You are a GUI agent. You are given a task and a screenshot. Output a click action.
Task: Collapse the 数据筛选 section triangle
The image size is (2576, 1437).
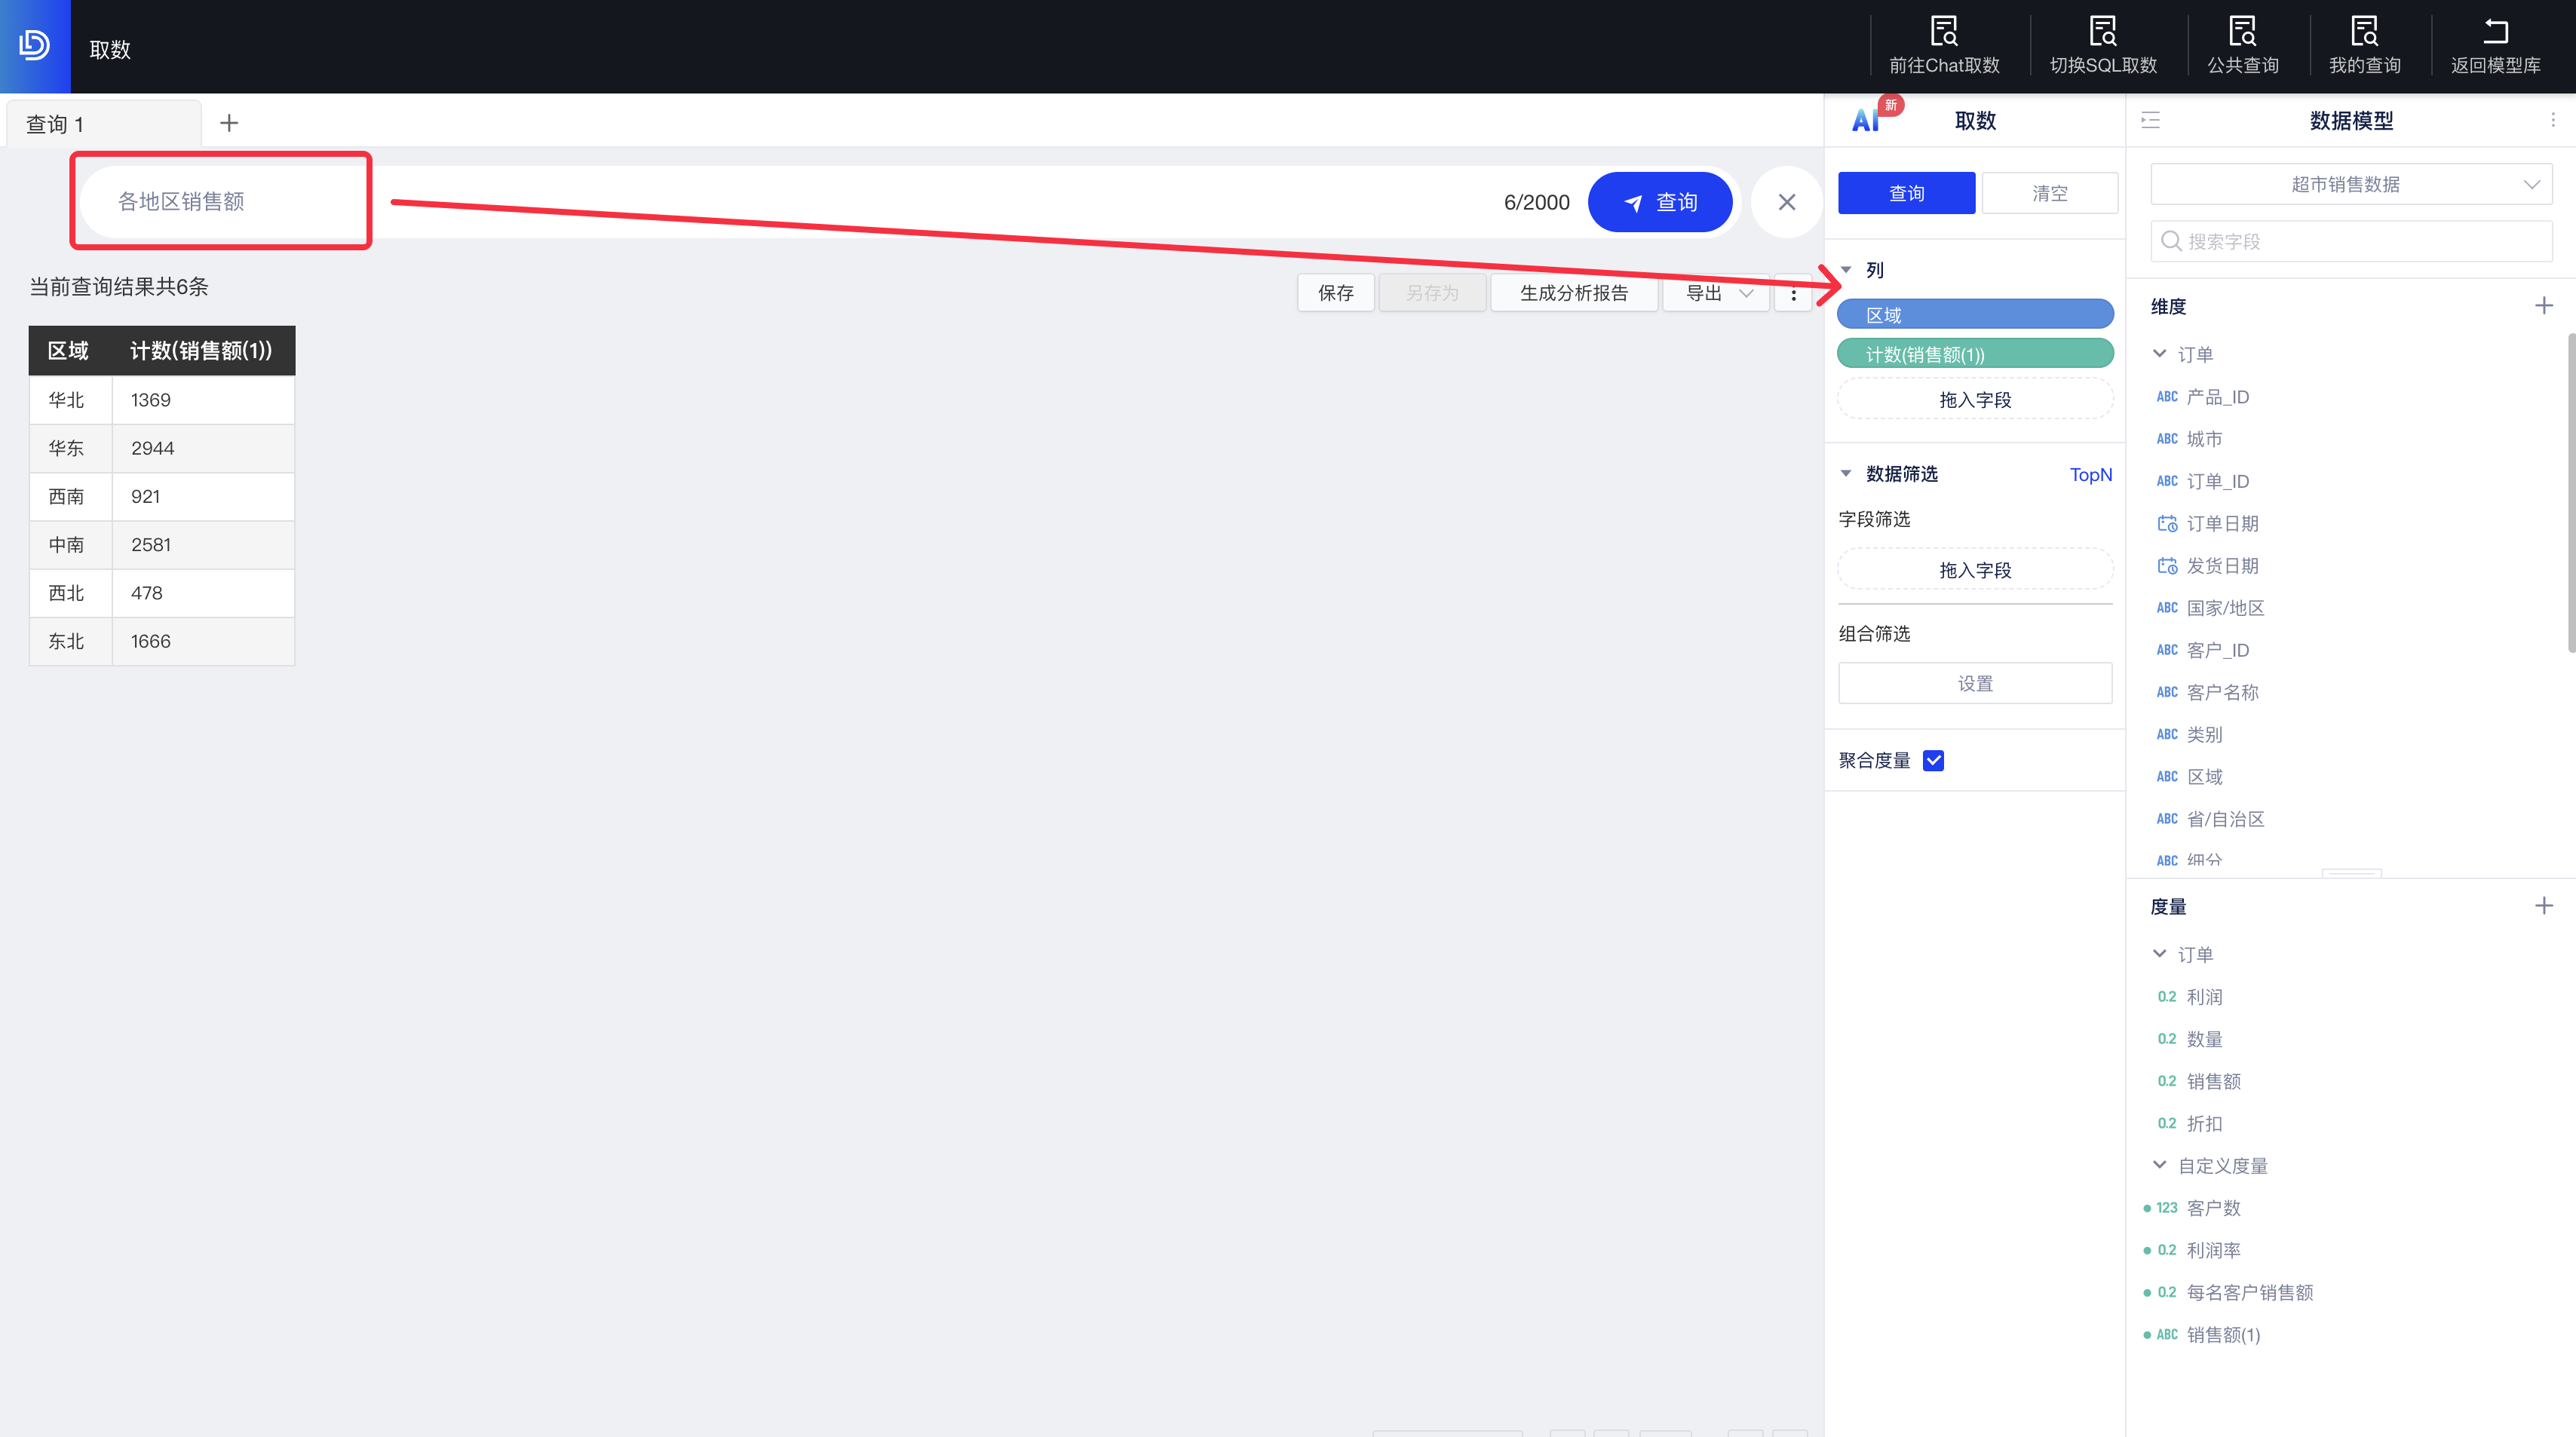[1846, 473]
